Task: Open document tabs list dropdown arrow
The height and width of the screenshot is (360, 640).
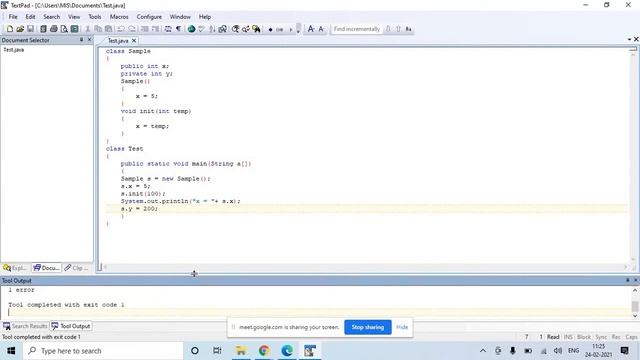Action: 629,39
